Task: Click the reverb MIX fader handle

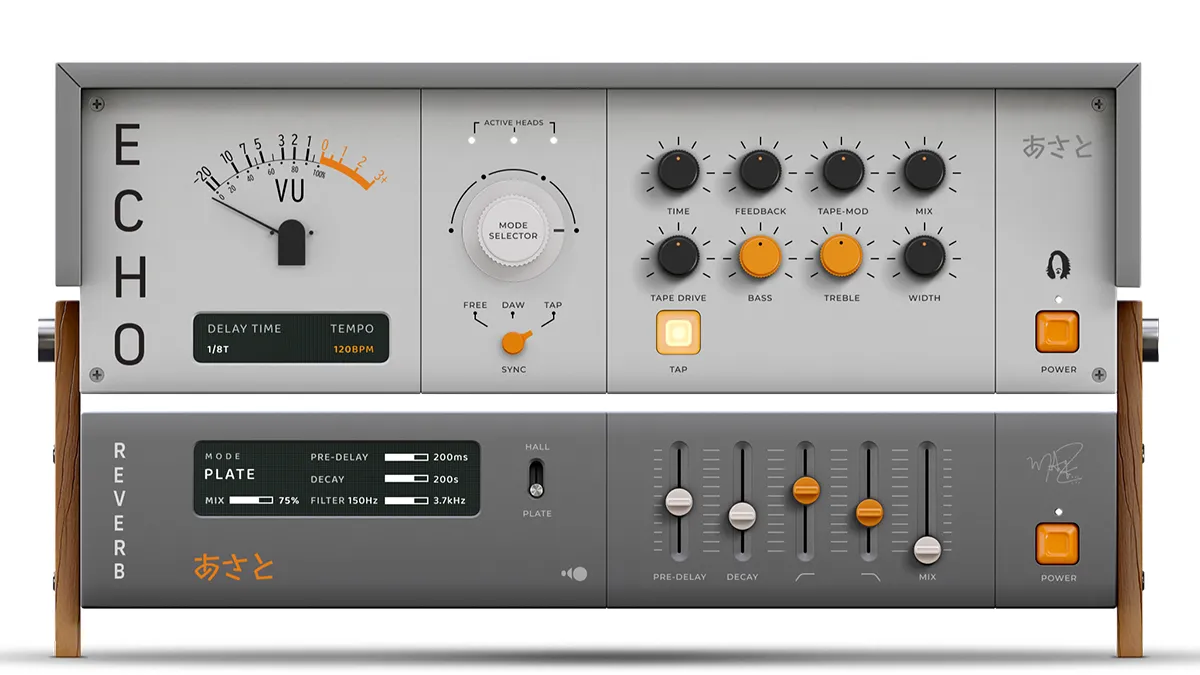Action: coord(927,549)
